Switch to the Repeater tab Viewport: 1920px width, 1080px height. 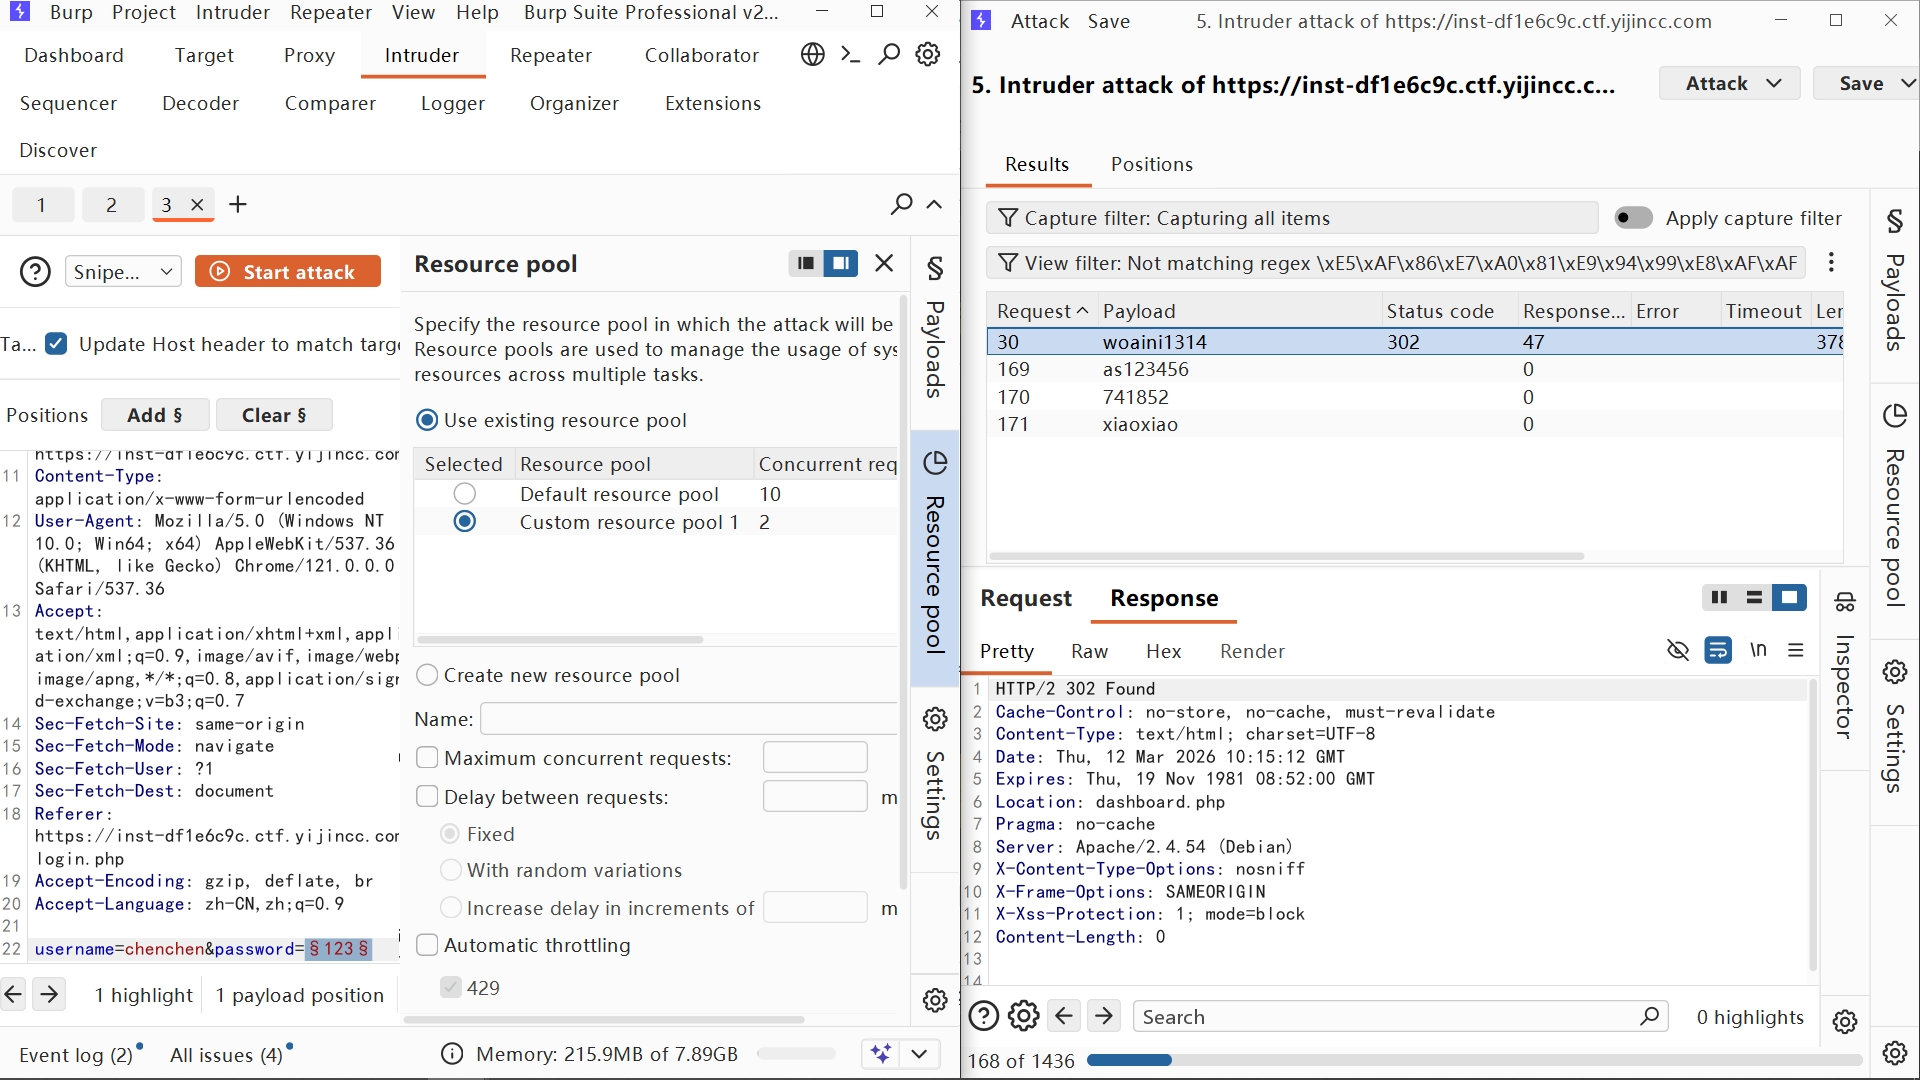pyautogui.click(x=550, y=55)
